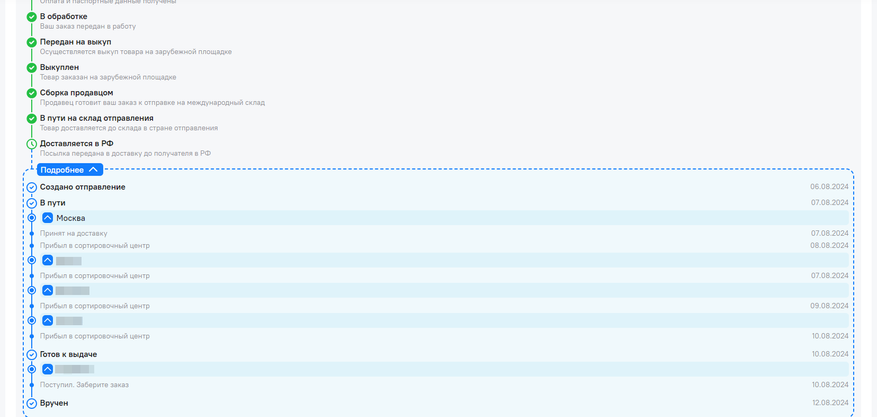Viewport: 877px width, 417px height.
Task: Click description Товар заказан на зарубежной площадке
Action: pos(108,77)
